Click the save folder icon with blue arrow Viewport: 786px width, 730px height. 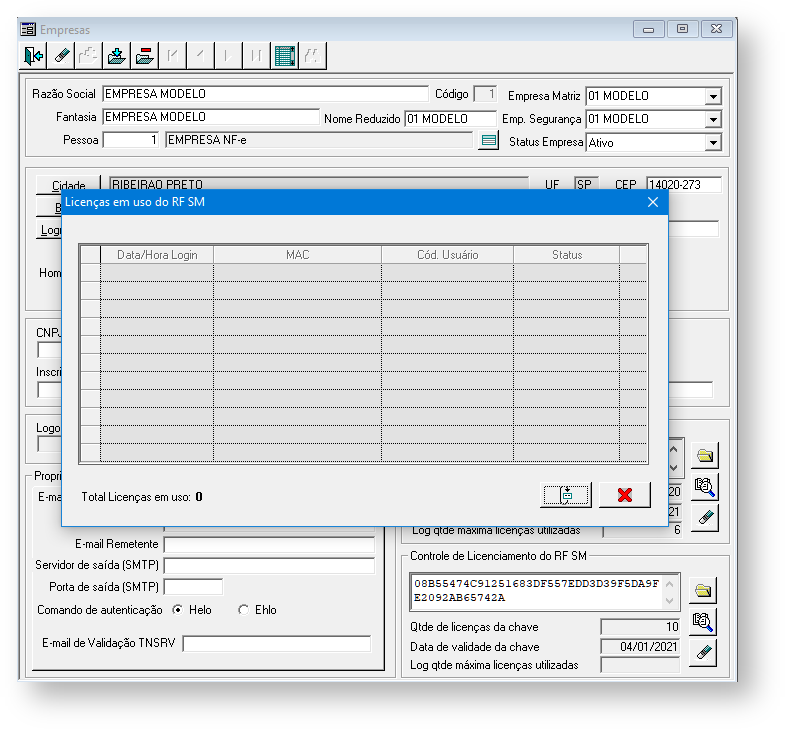coord(116,56)
